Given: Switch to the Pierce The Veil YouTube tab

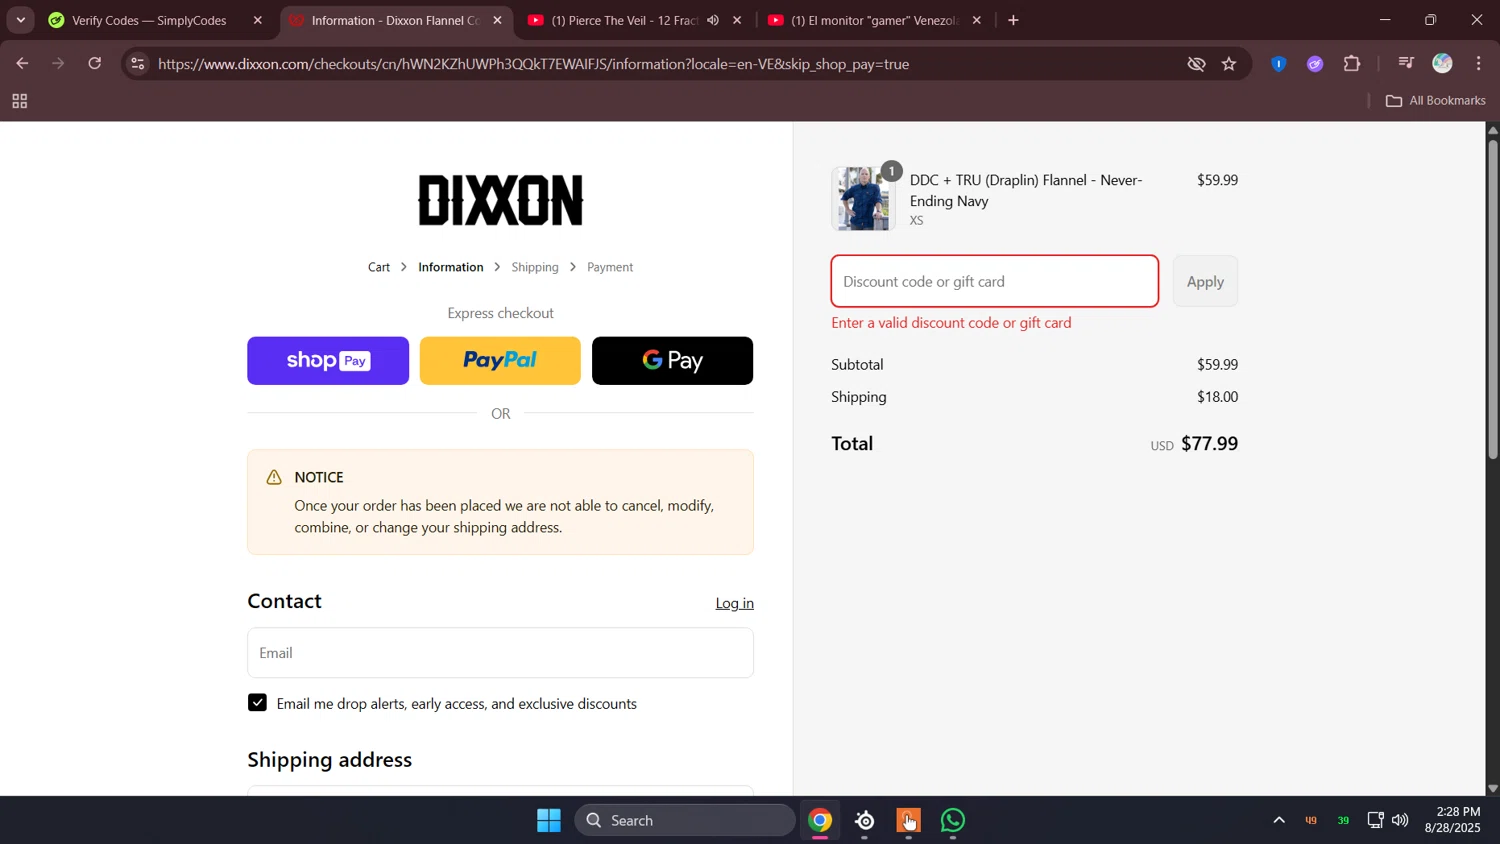Looking at the screenshot, I should click(623, 20).
